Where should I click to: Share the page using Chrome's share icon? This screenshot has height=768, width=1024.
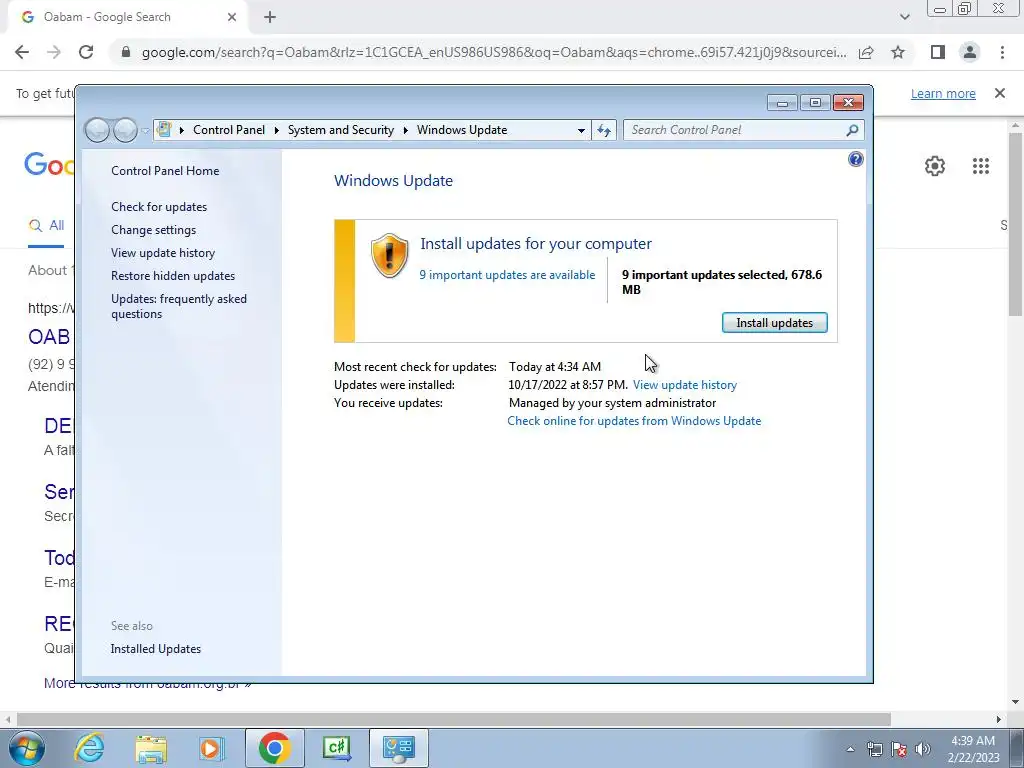pos(866,52)
